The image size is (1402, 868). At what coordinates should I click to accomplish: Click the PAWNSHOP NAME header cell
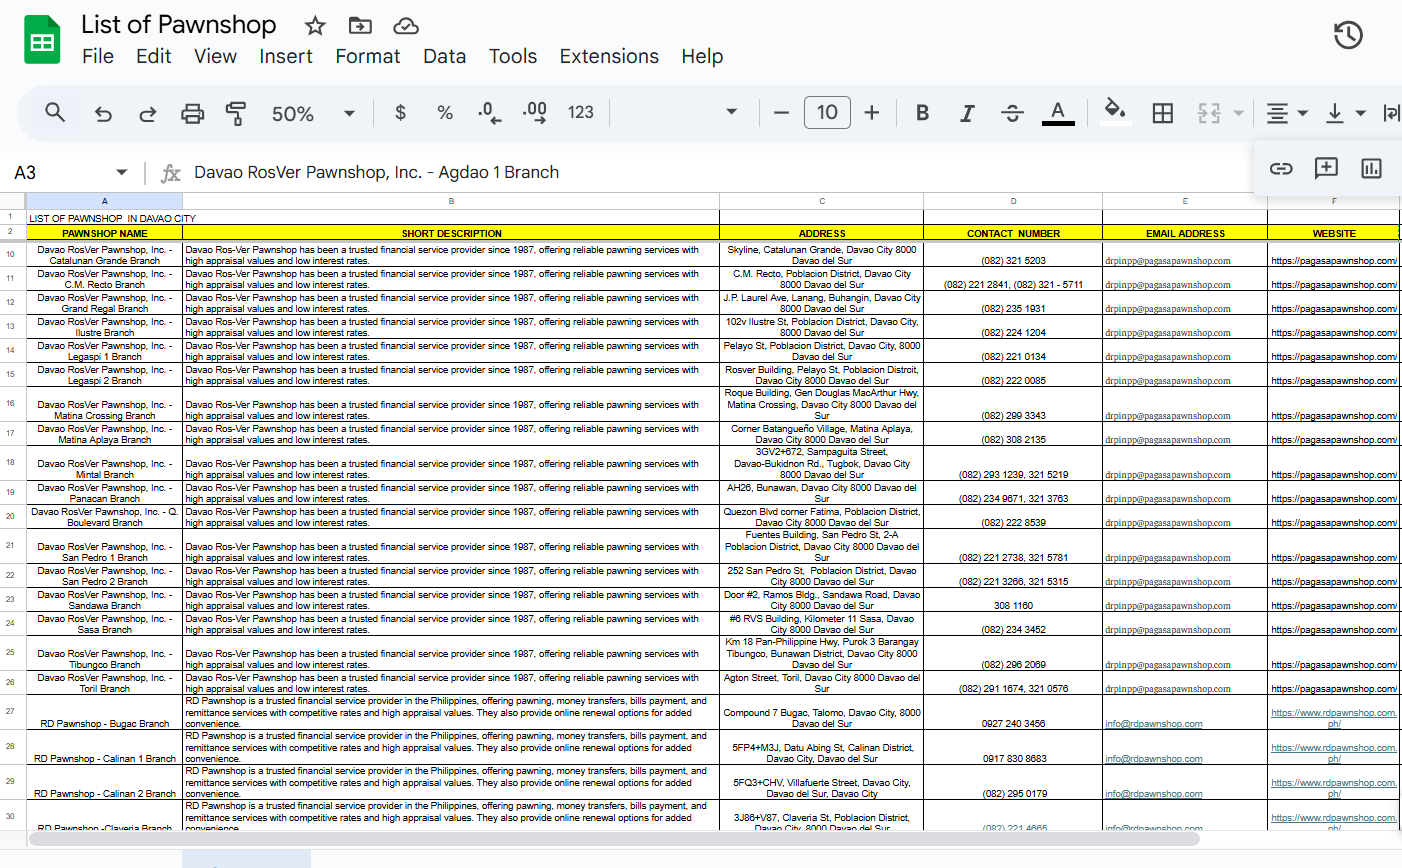pyautogui.click(x=104, y=233)
